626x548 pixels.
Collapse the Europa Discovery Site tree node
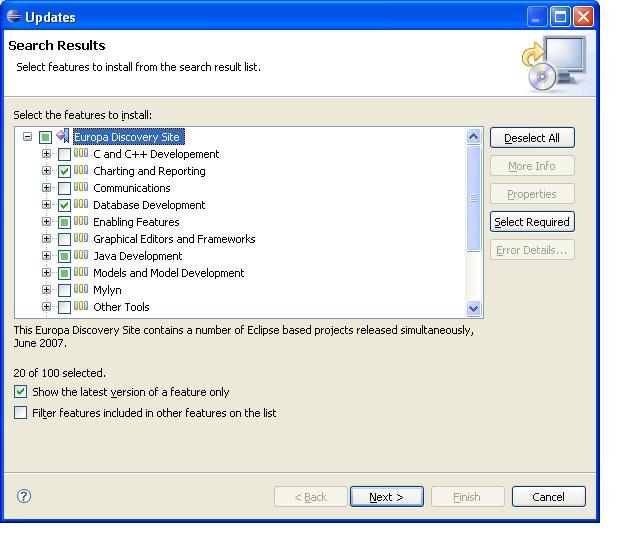(28, 137)
